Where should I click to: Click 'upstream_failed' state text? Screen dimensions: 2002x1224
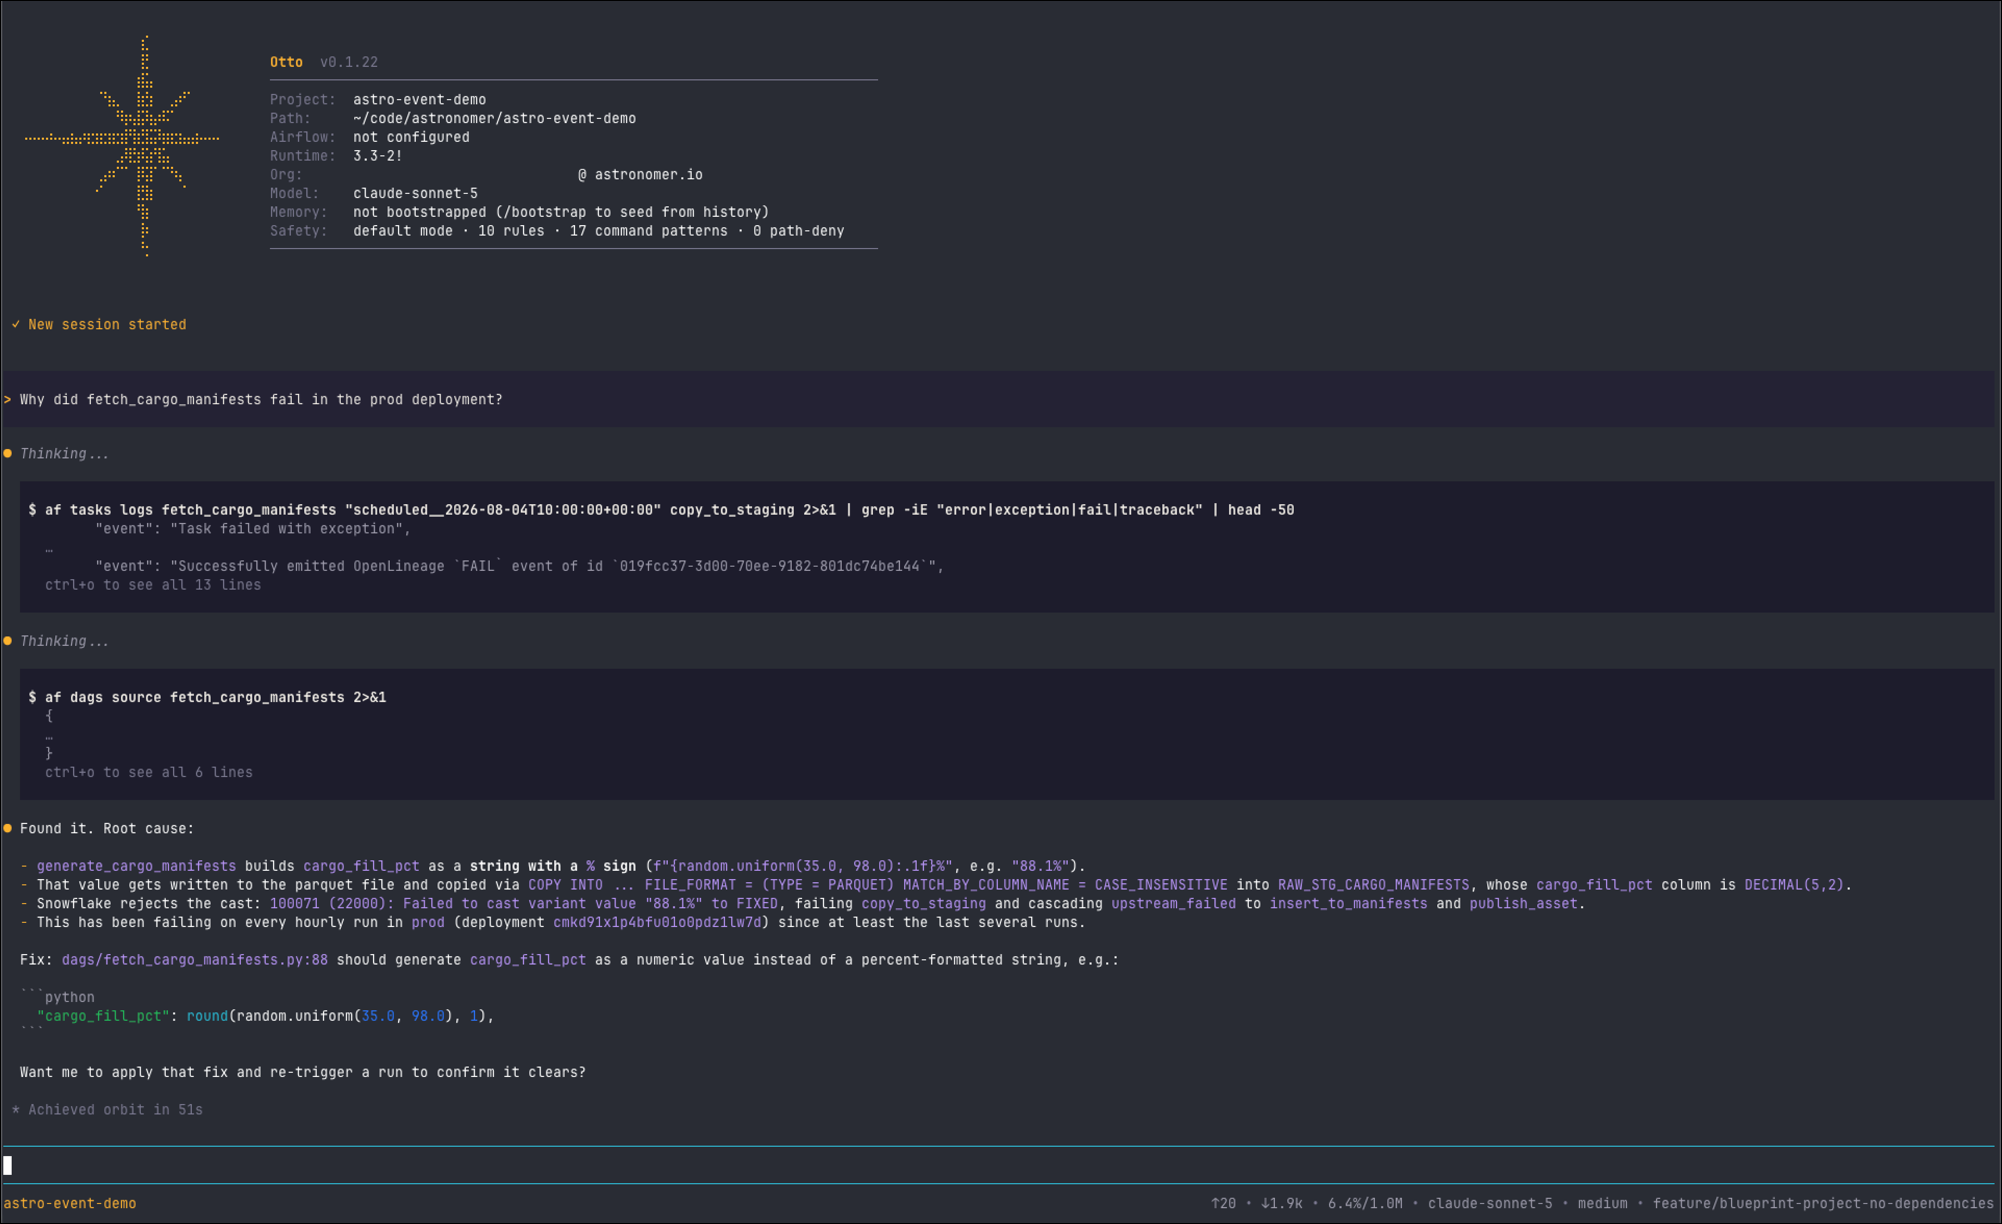[x=1173, y=904]
